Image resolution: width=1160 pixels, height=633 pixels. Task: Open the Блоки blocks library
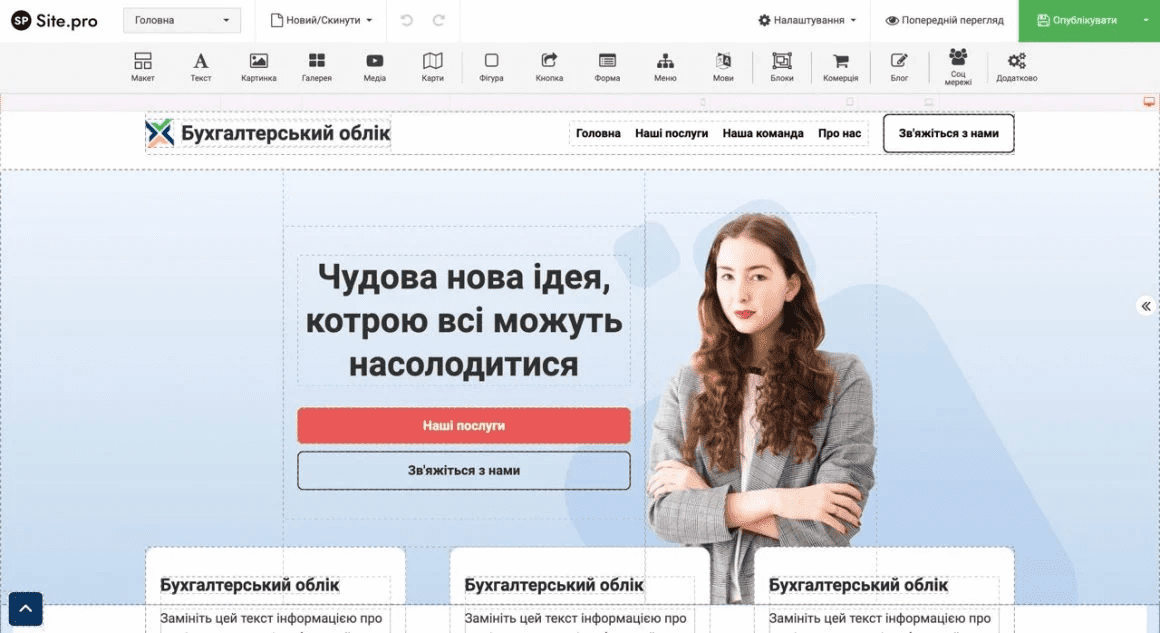pyautogui.click(x=782, y=67)
